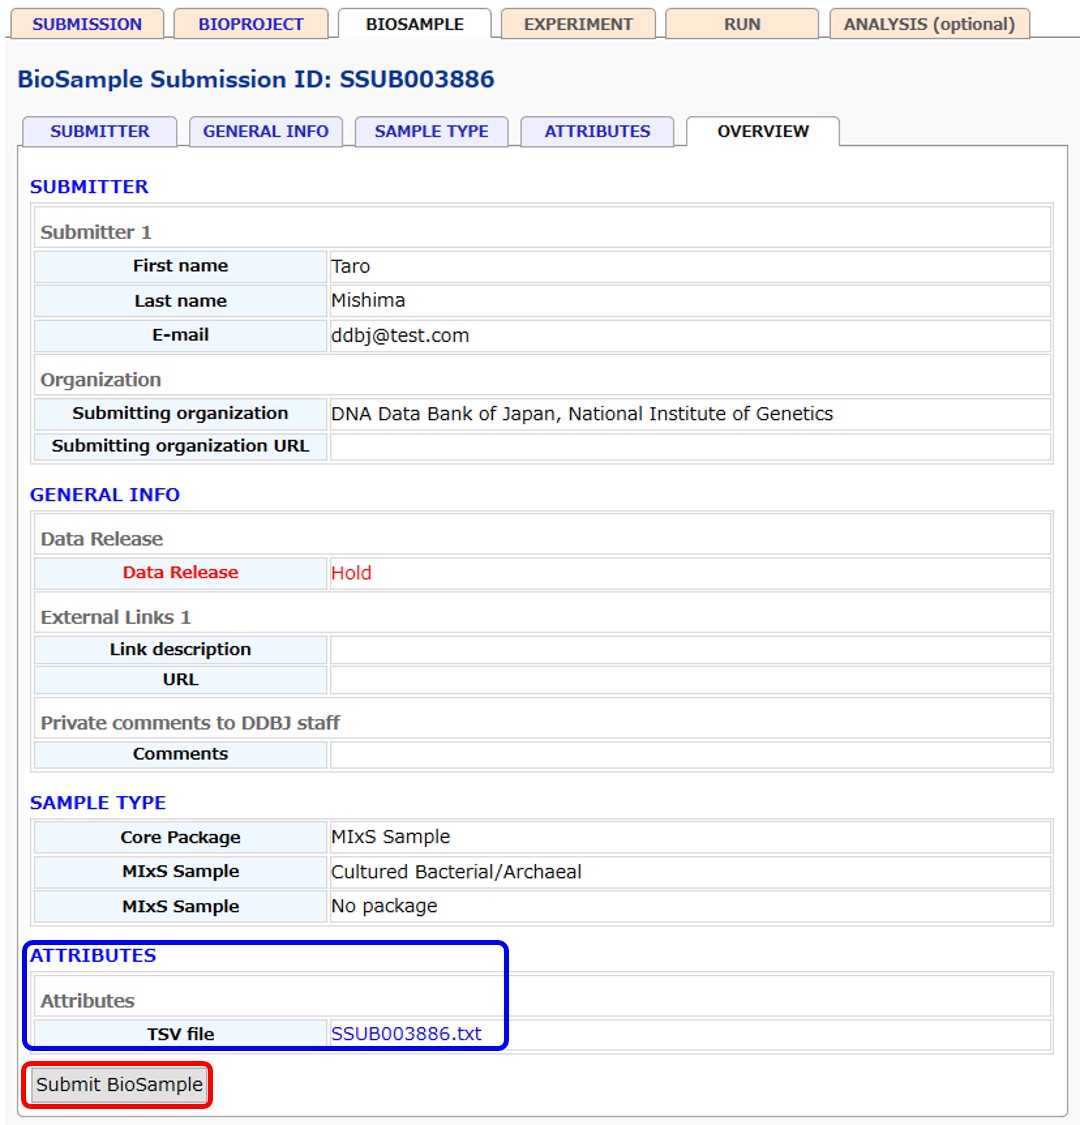The width and height of the screenshot is (1080, 1125).
Task: Open the SUBMITTER sub-tab
Action: [100, 131]
